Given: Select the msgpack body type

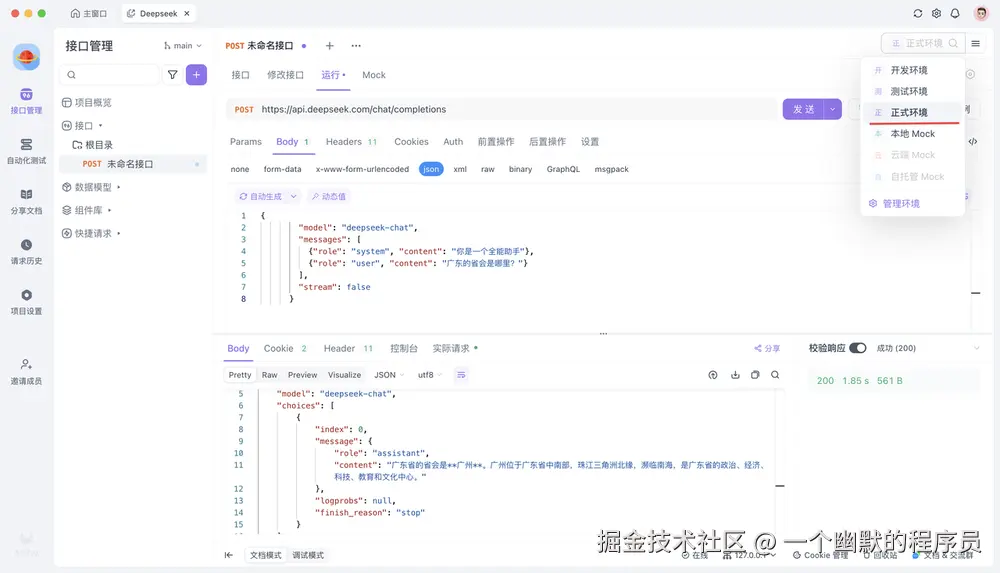Looking at the screenshot, I should click(x=612, y=169).
